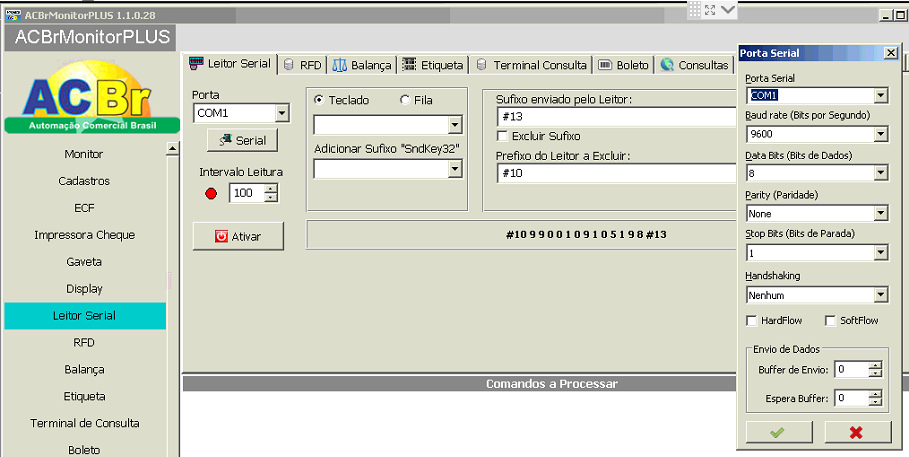Click the Leitor Serial tab icon

pyautogui.click(x=197, y=63)
